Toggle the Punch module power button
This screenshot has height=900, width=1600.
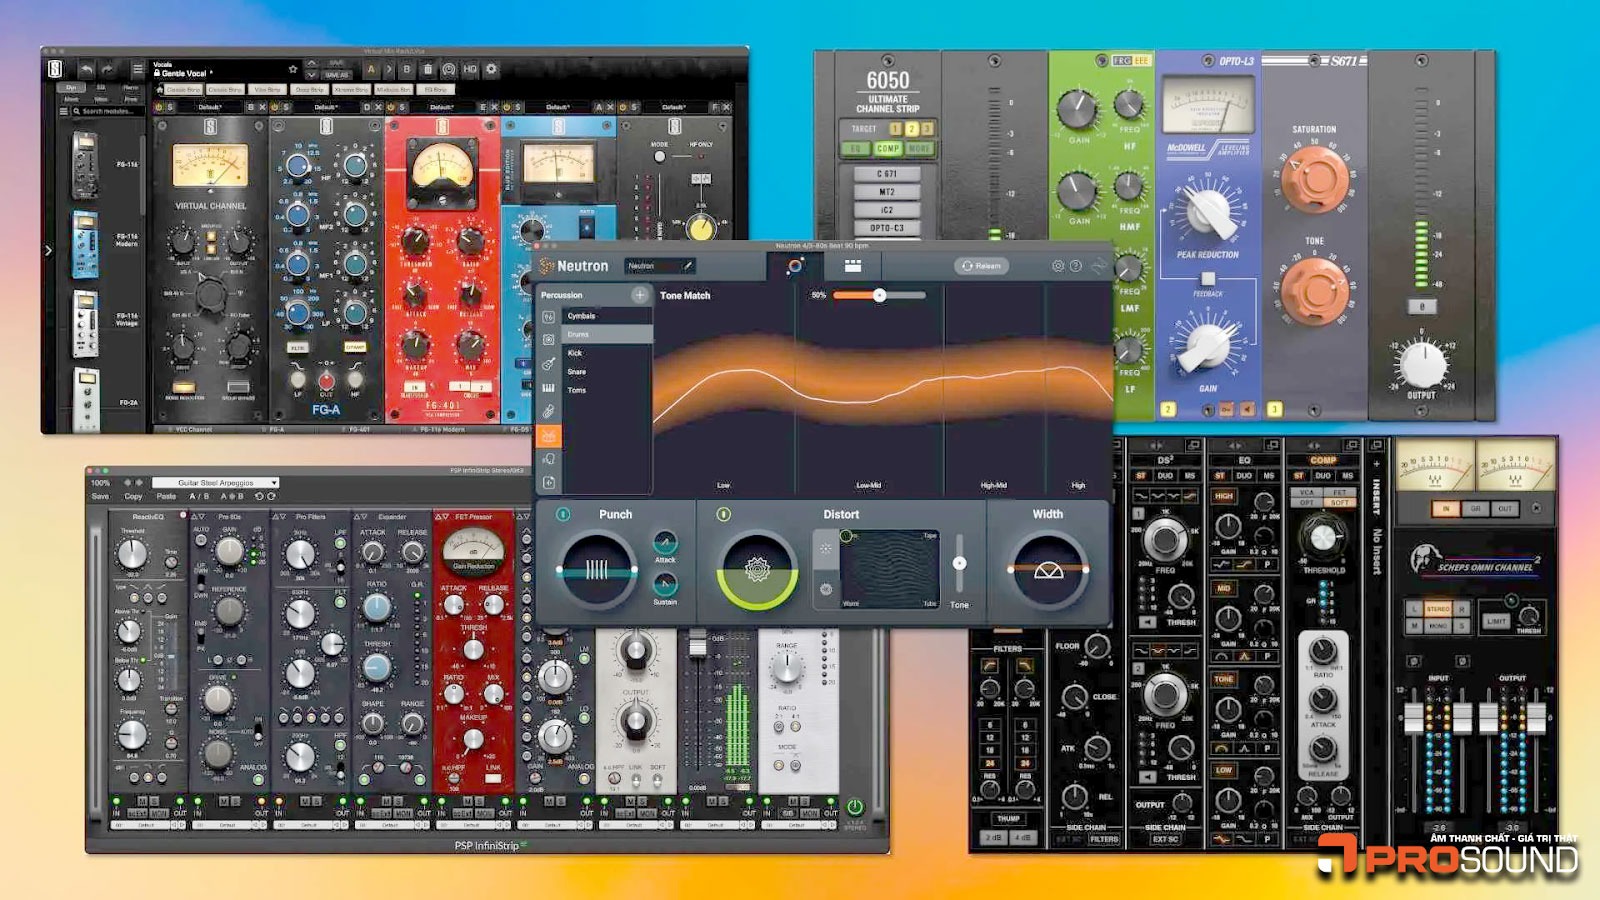tap(563, 514)
